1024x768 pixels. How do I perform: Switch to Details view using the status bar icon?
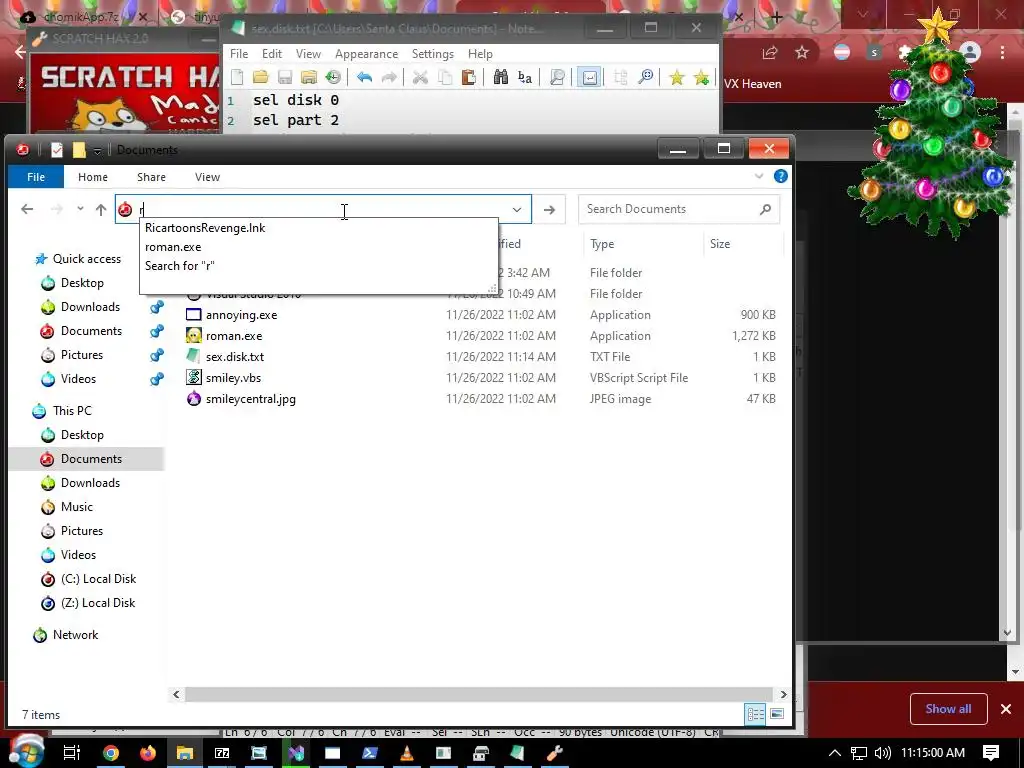point(756,714)
